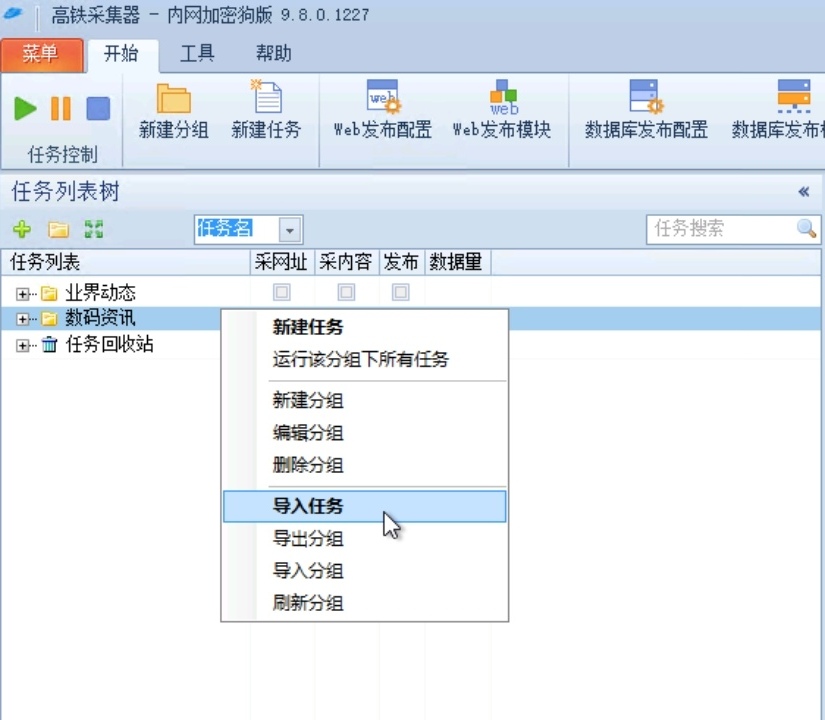Open the Web发布模块 panel
825x720 pixels.
click(502, 115)
